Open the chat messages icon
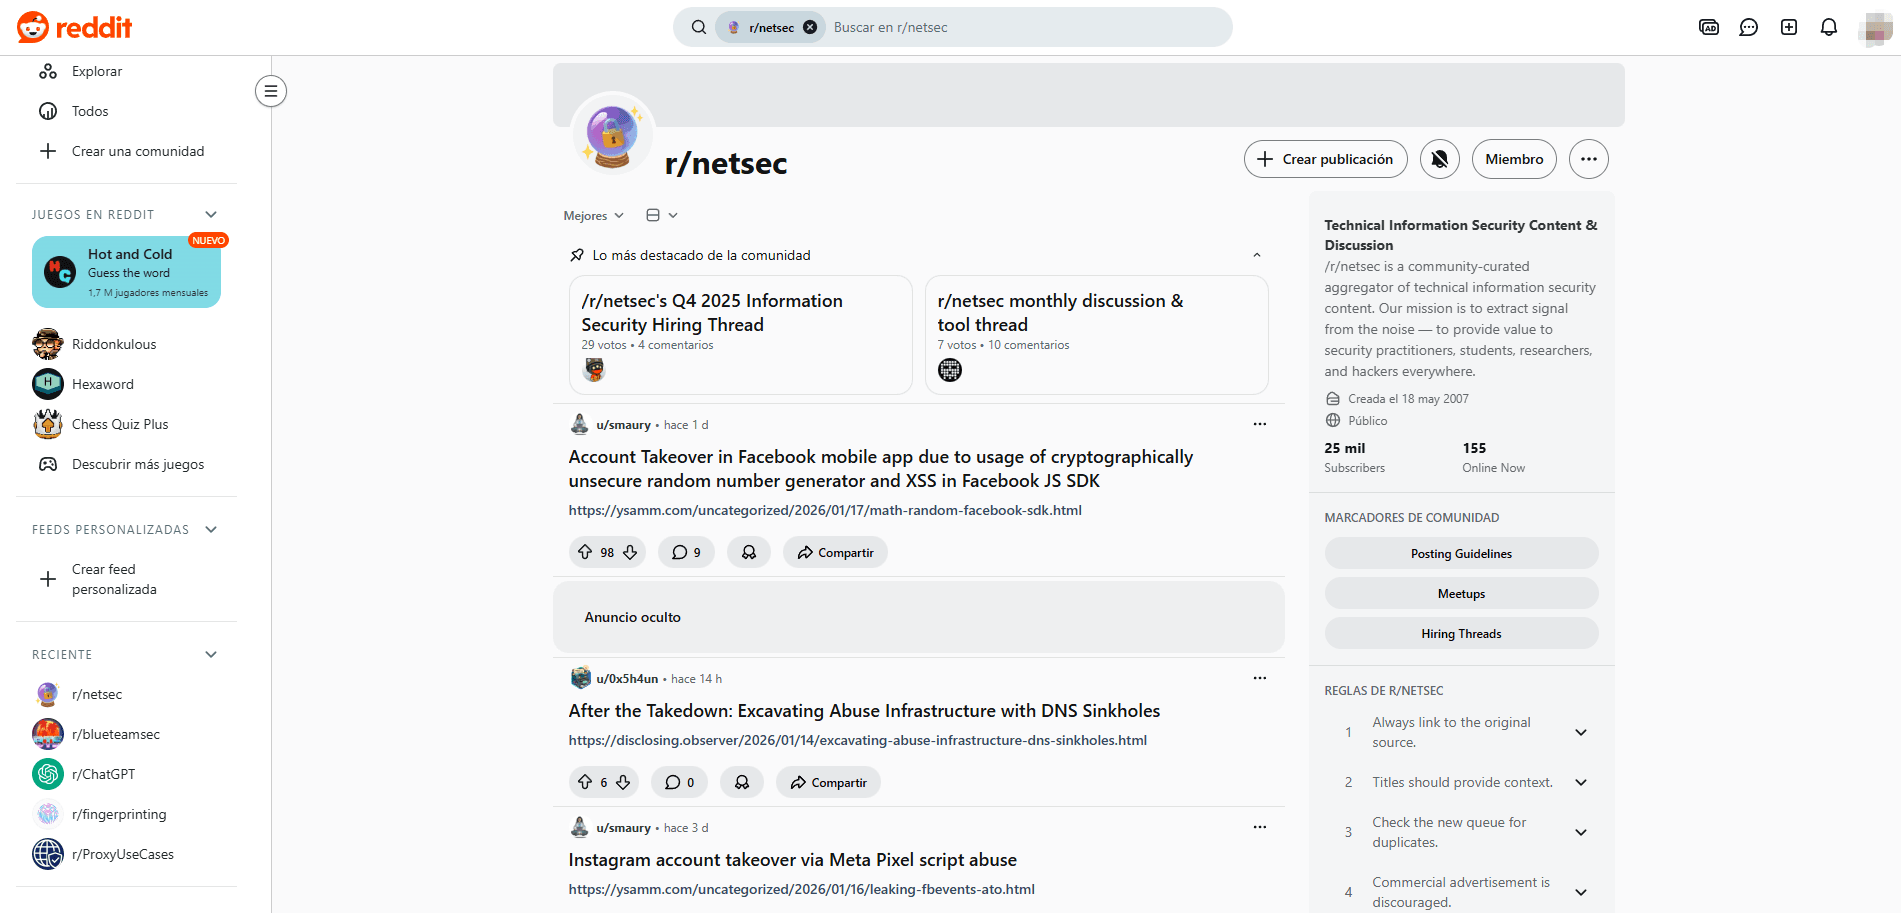This screenshot has width=1901, height=913. tap(1748, 27)
